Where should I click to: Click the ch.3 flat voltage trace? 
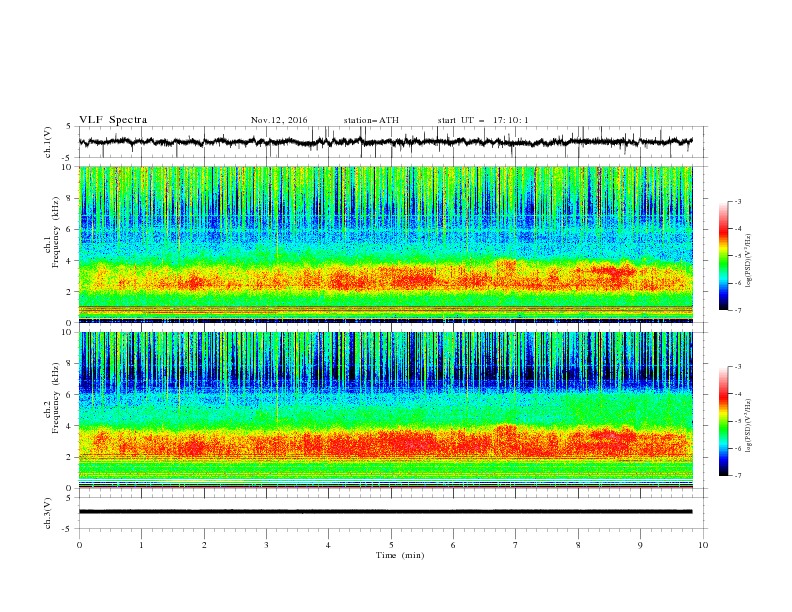[x=385, y=512]
